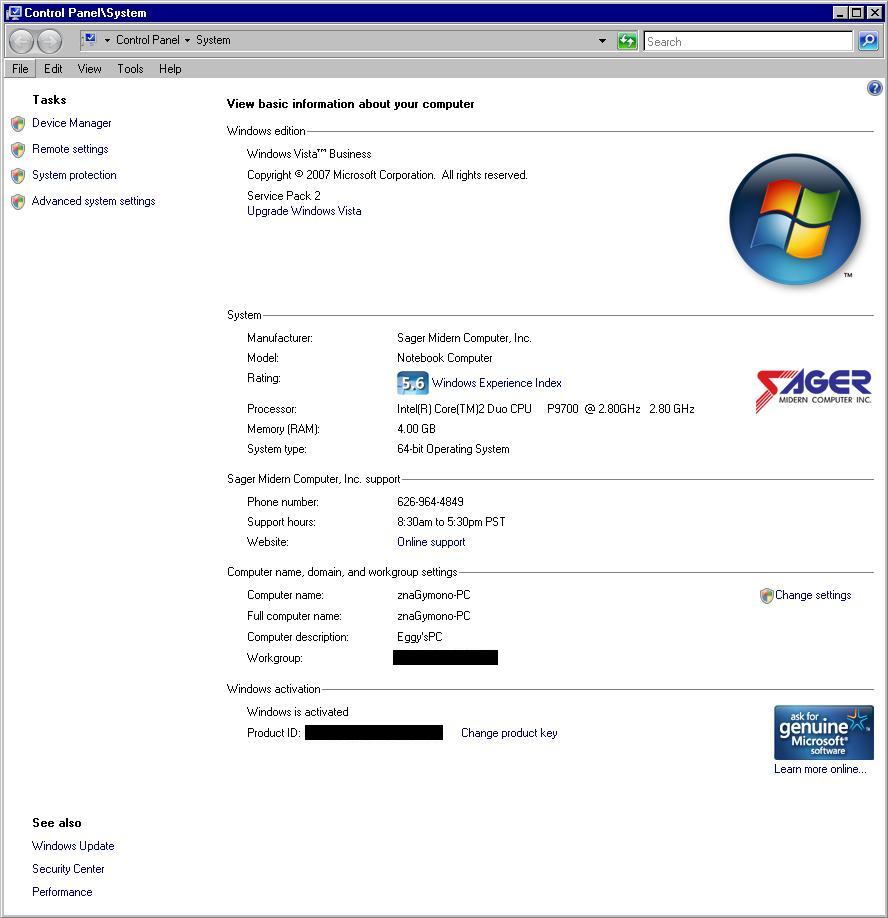888x918 pixels.
Task: Open Device Manager from Tasks
Action: (x=71, y=124)
